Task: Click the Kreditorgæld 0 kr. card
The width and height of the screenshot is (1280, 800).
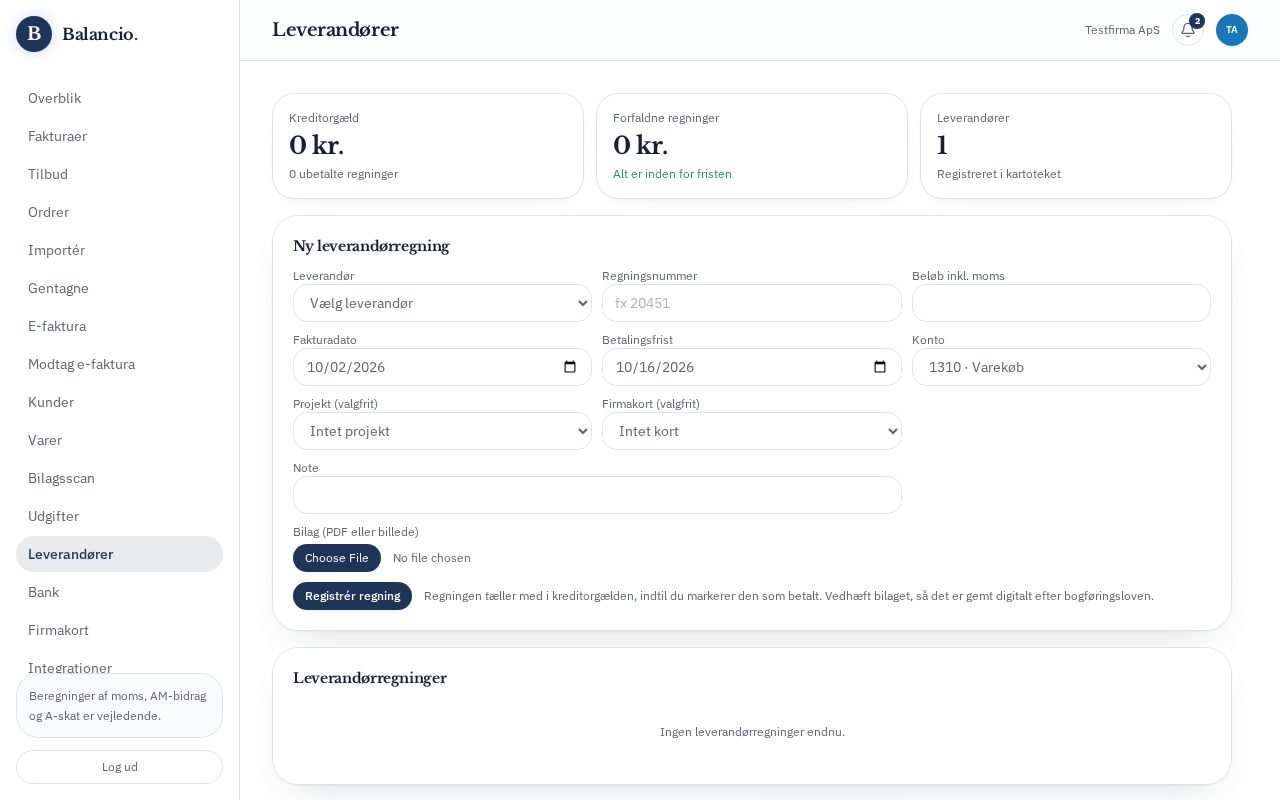Action: click(428, 146)
